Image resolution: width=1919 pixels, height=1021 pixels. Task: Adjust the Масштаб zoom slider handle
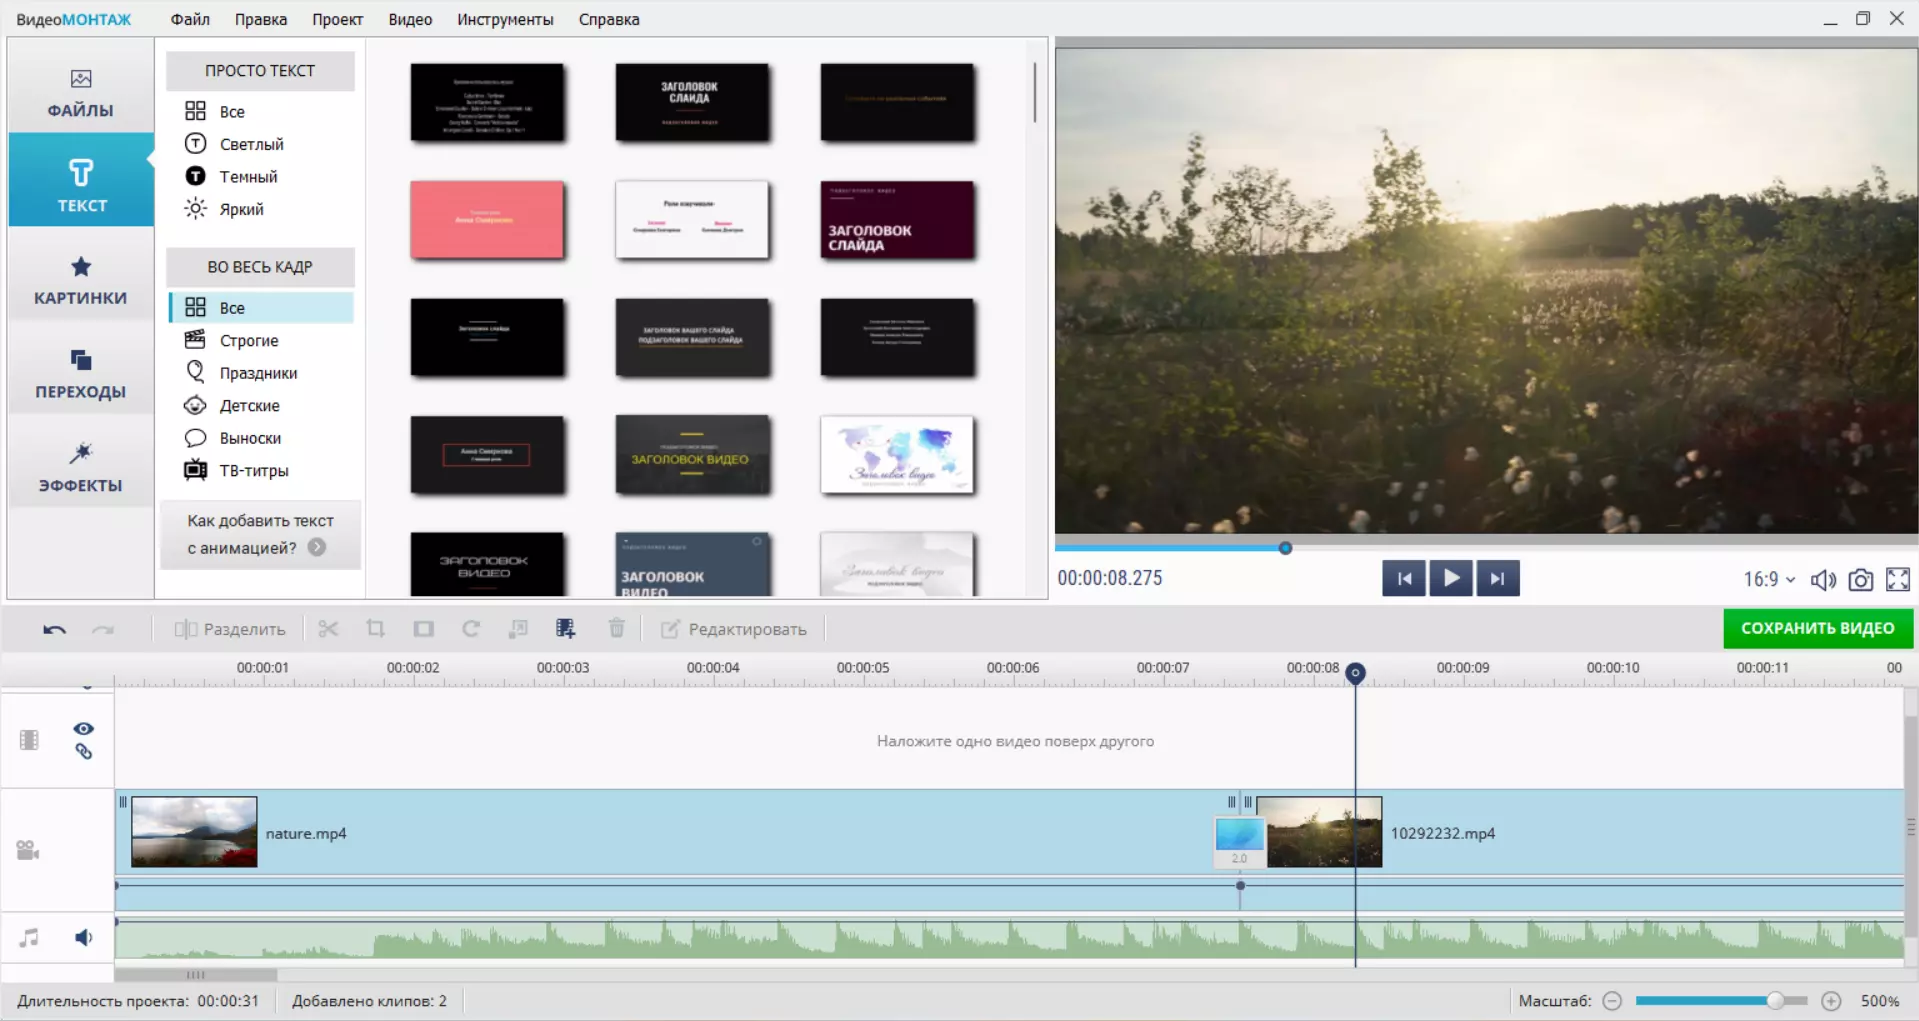tap(1775, 1001)
